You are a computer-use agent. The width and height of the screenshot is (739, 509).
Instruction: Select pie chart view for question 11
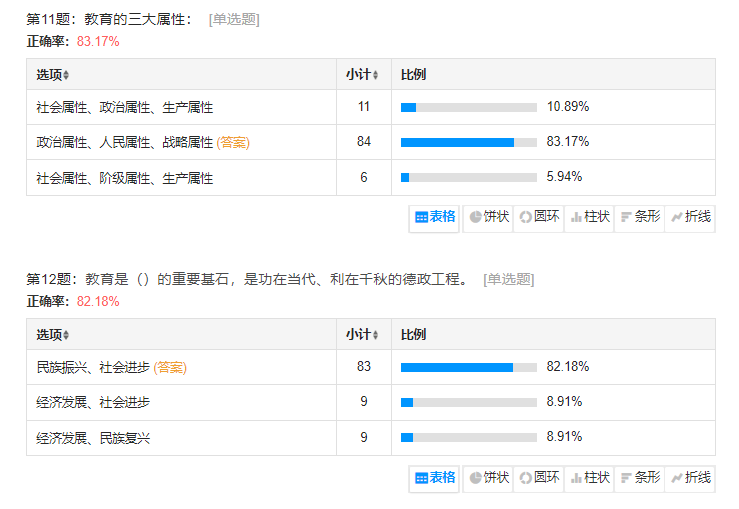[488, 216]
